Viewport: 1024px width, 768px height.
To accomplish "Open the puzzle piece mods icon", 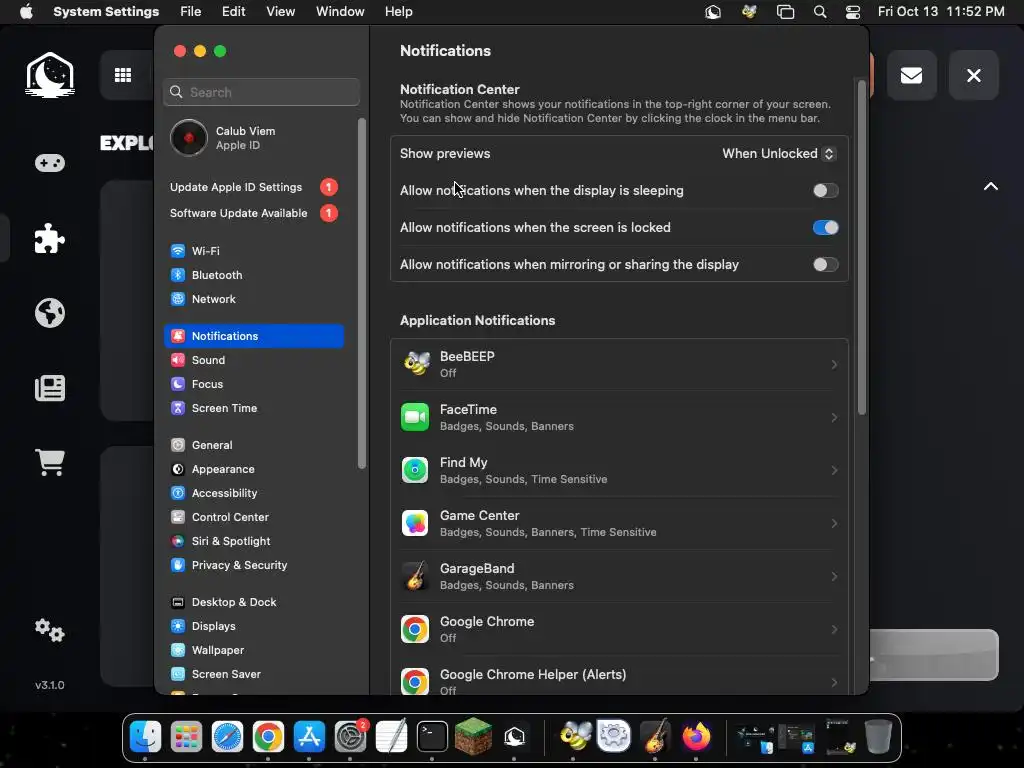I will click(50, 238).
